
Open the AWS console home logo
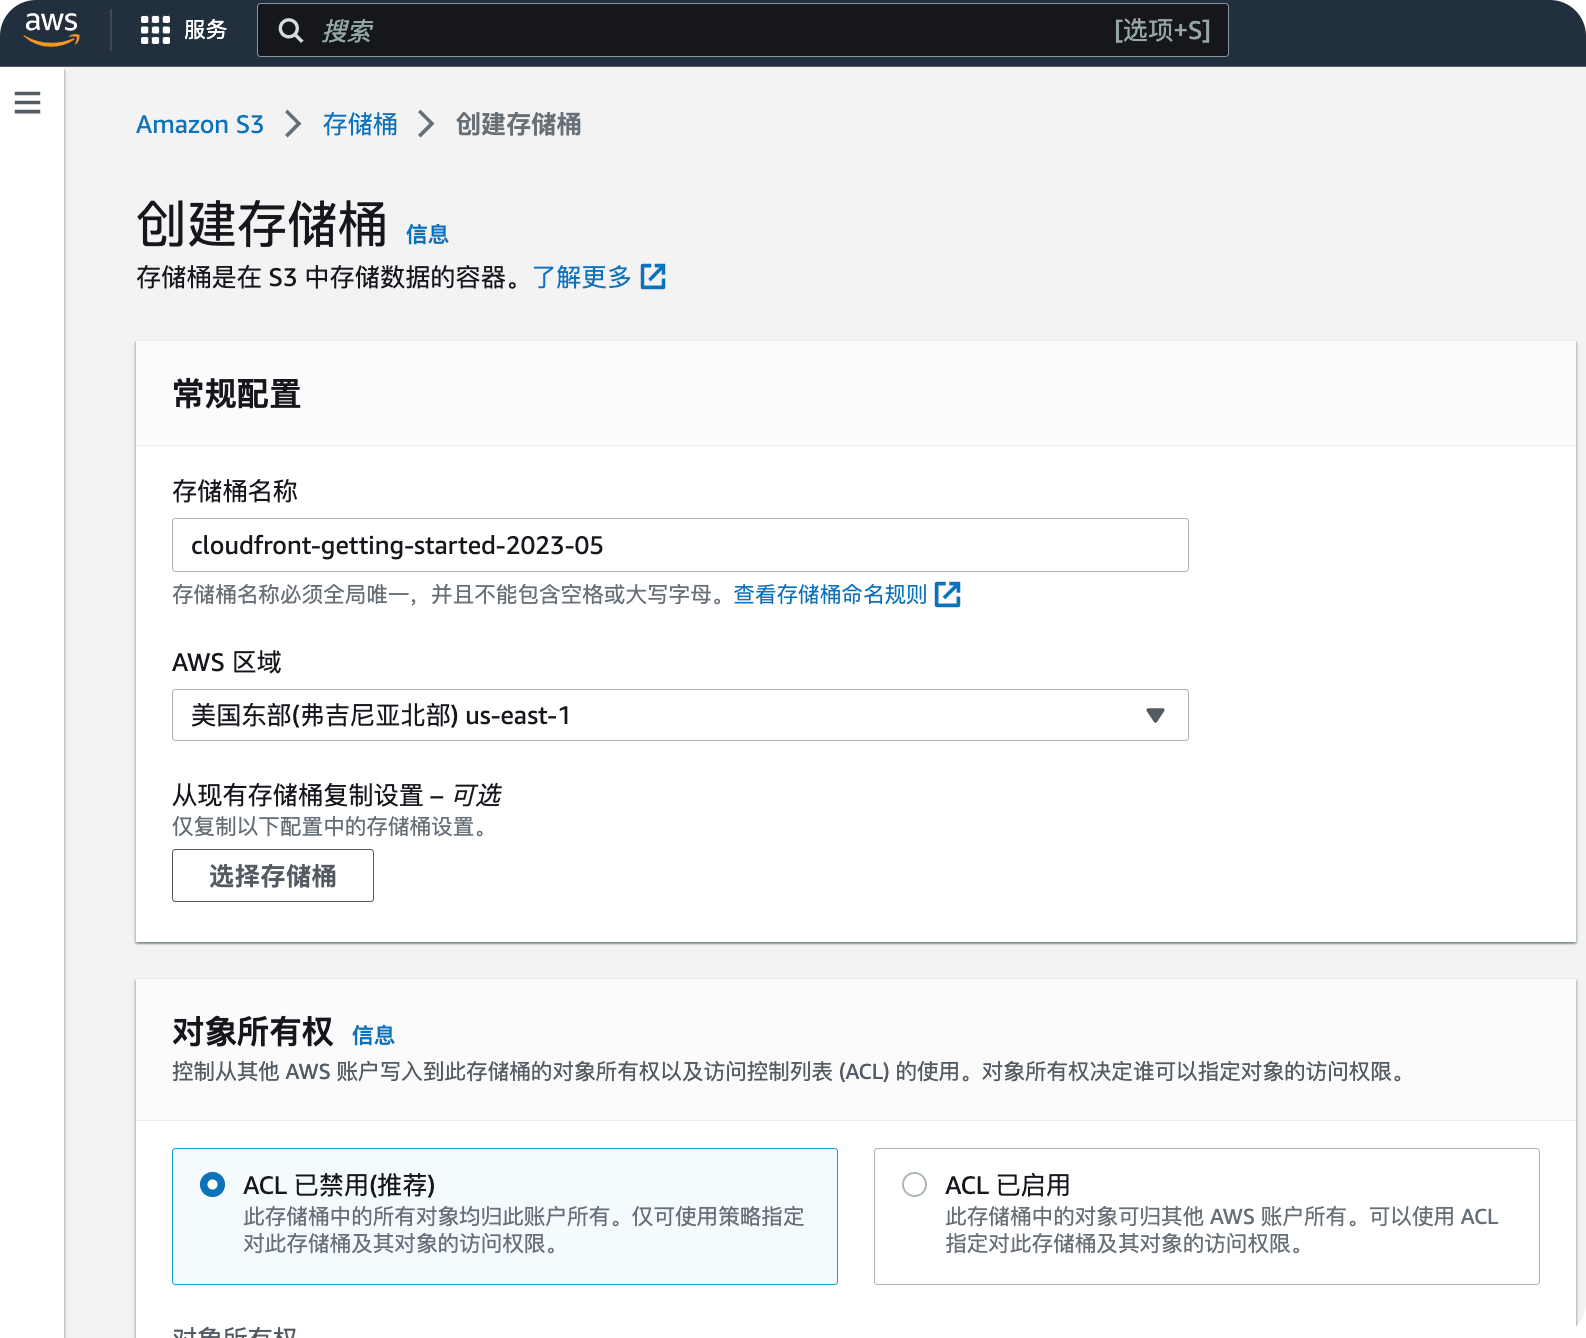tap(52, 30)
